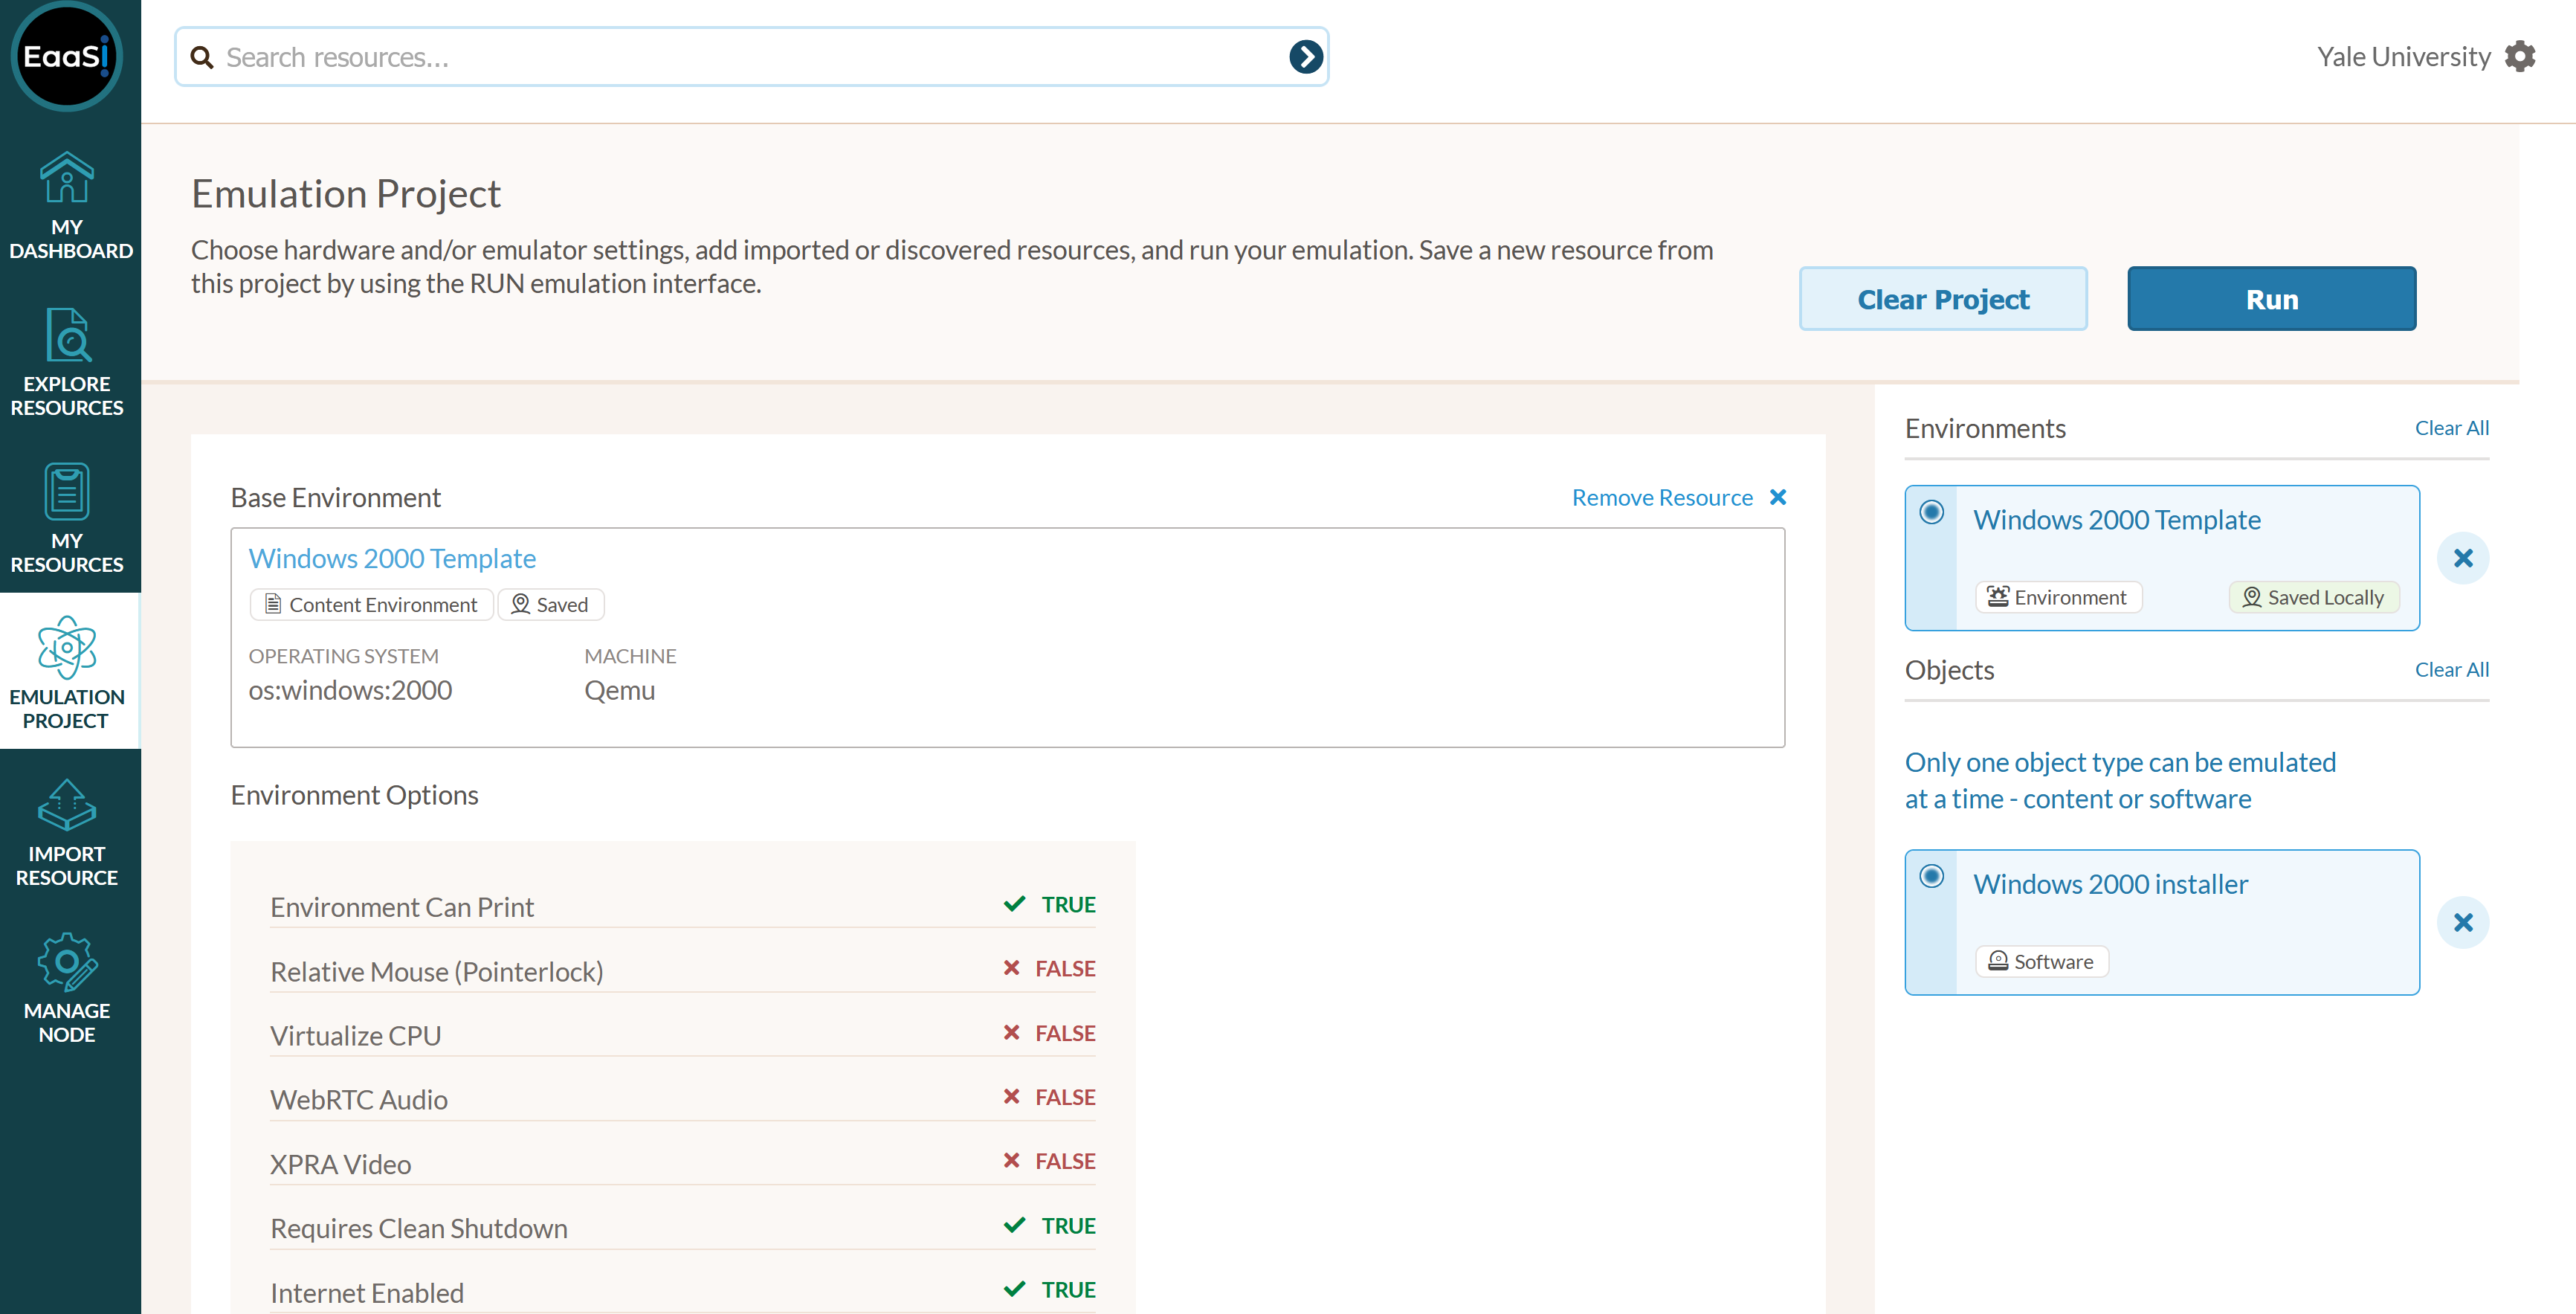Select the Windows 2000 installer radio button
The width and height of the screenshot is (2576, 1314).
click(x=1931, y=876)
